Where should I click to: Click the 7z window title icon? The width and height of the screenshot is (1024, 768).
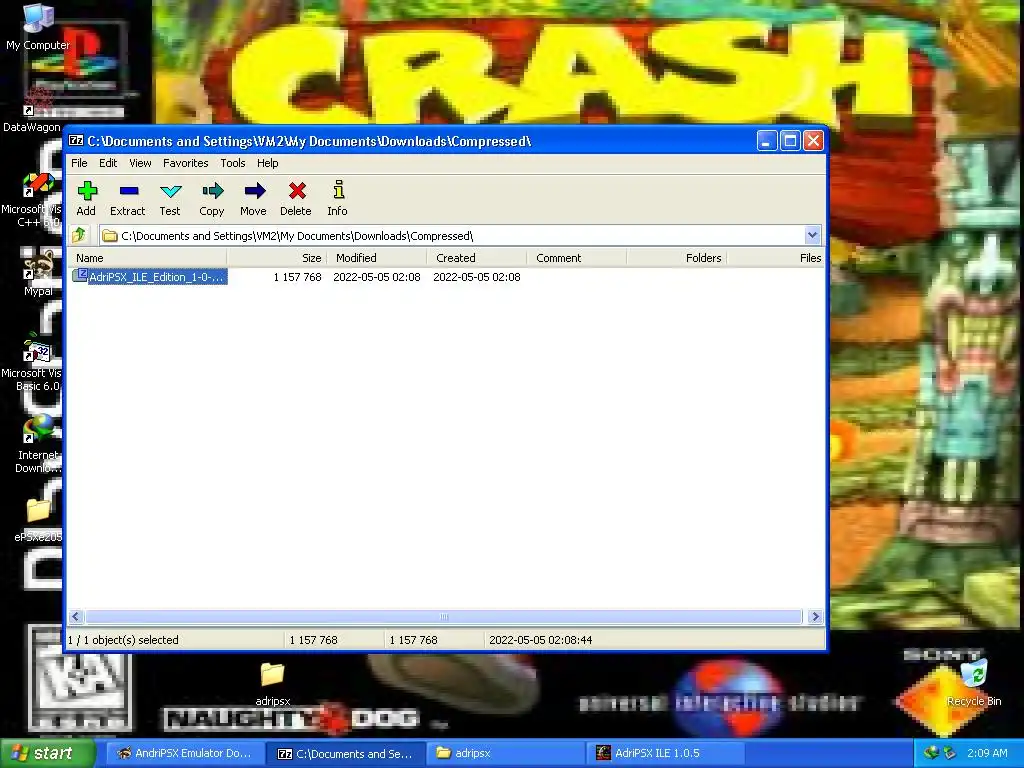[76, 141]
